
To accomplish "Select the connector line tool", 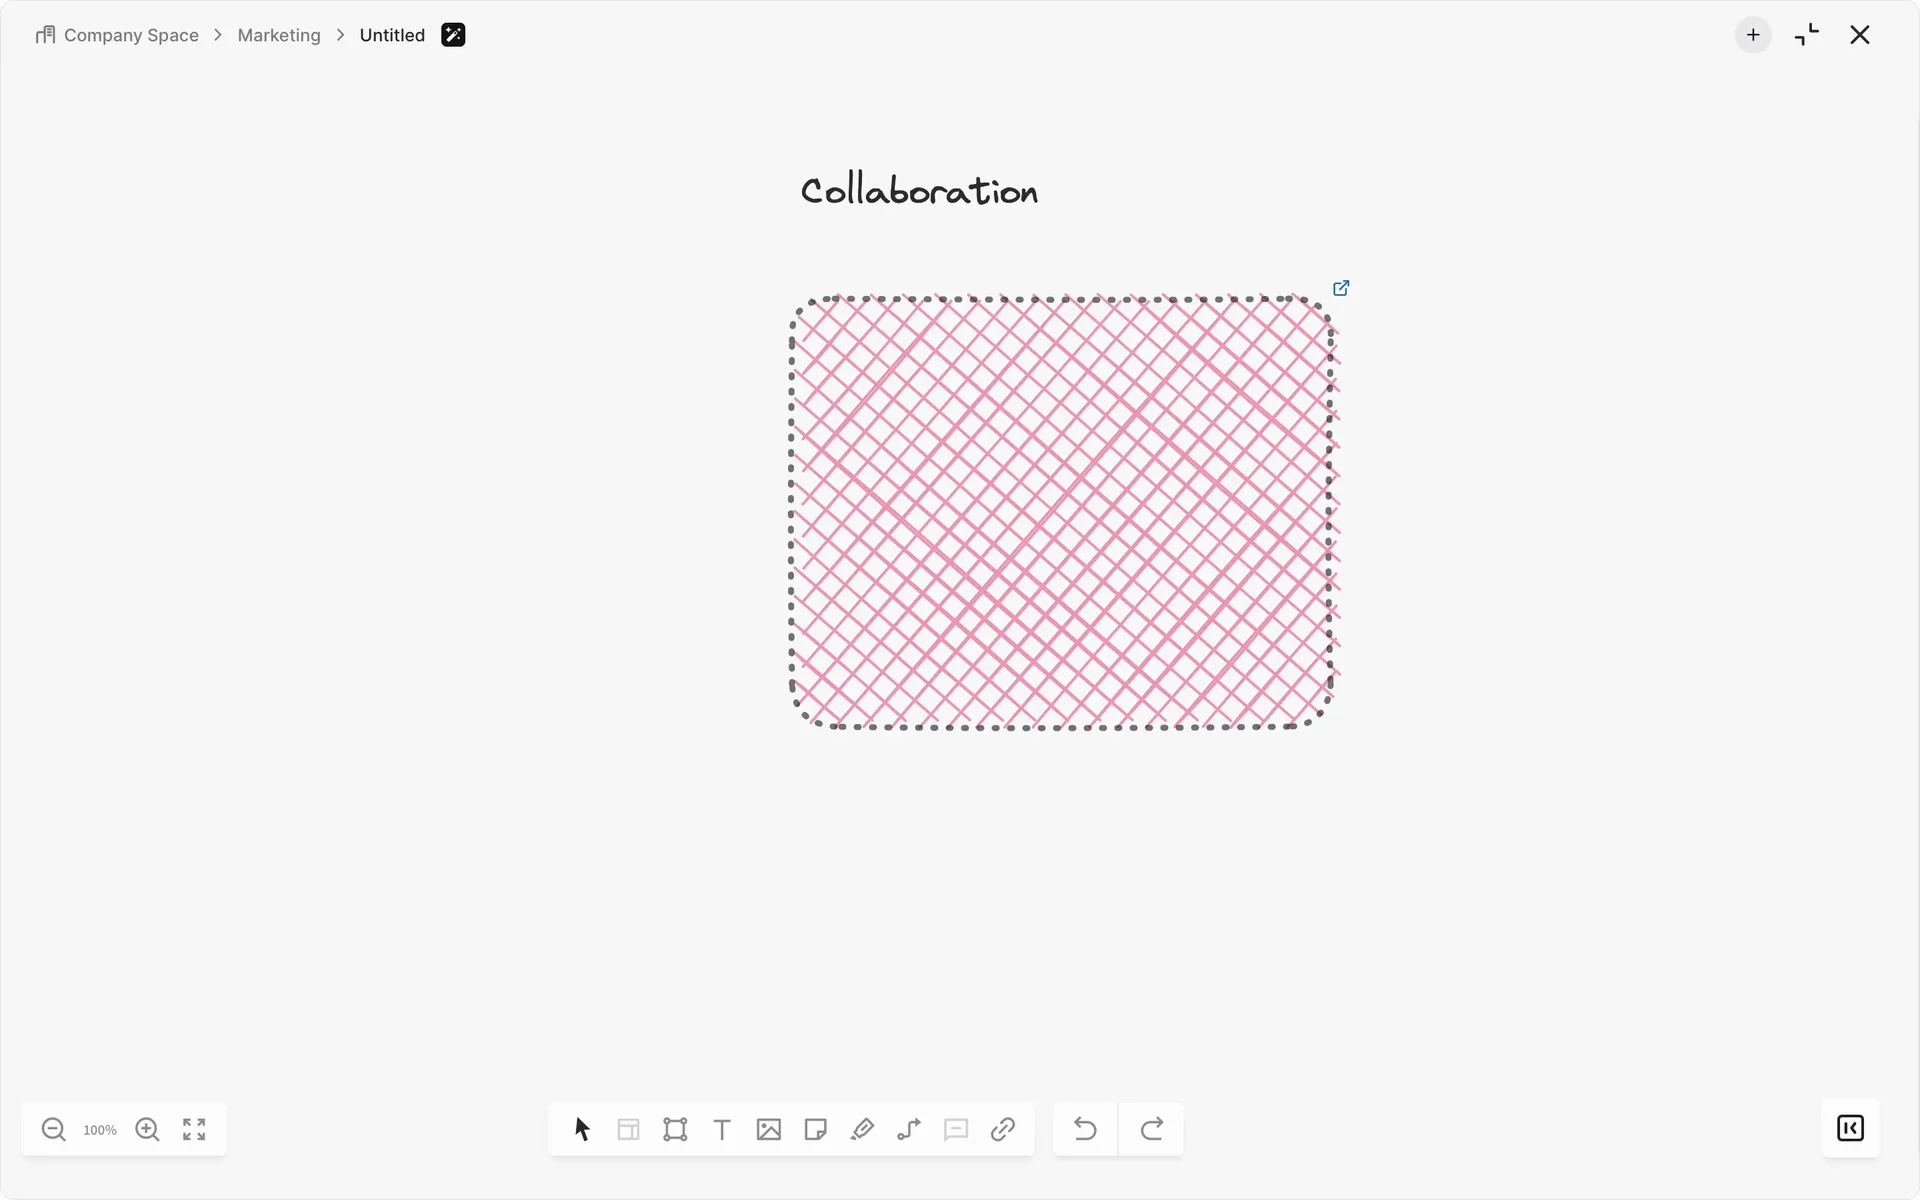I will [x=909, y=1129].
